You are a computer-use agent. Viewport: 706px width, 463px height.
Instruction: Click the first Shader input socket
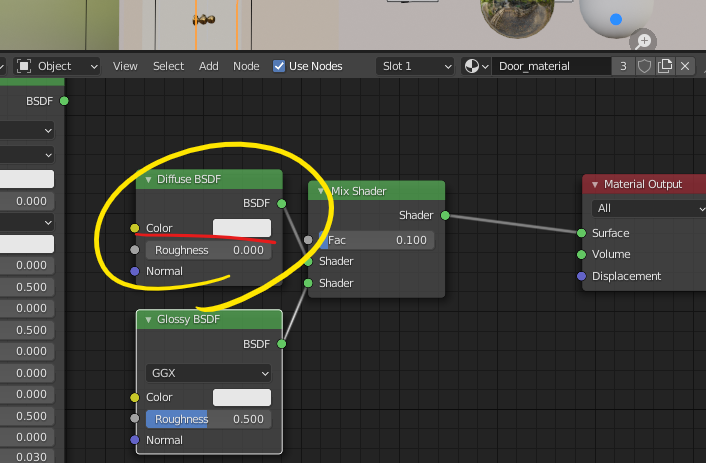click(x=308, y=262)
